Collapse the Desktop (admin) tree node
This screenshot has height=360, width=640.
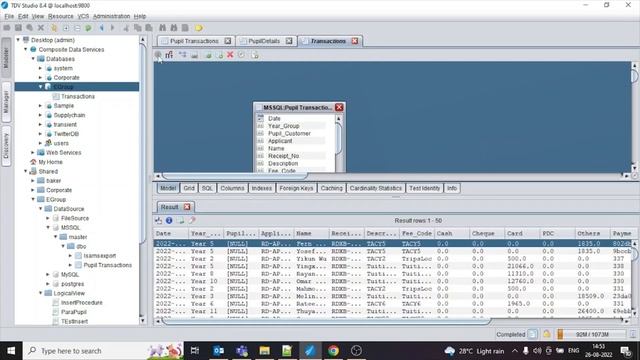(18, 40)
